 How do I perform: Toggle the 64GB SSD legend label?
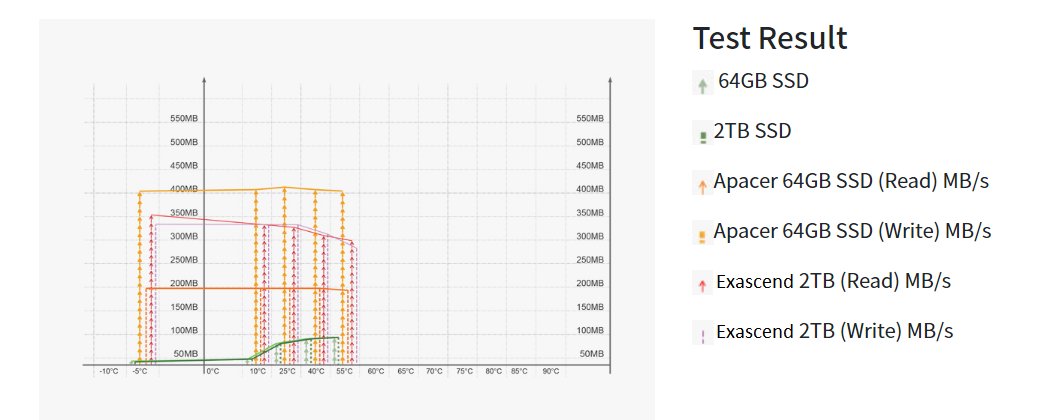pyautogui.click(x=763, y=81)
